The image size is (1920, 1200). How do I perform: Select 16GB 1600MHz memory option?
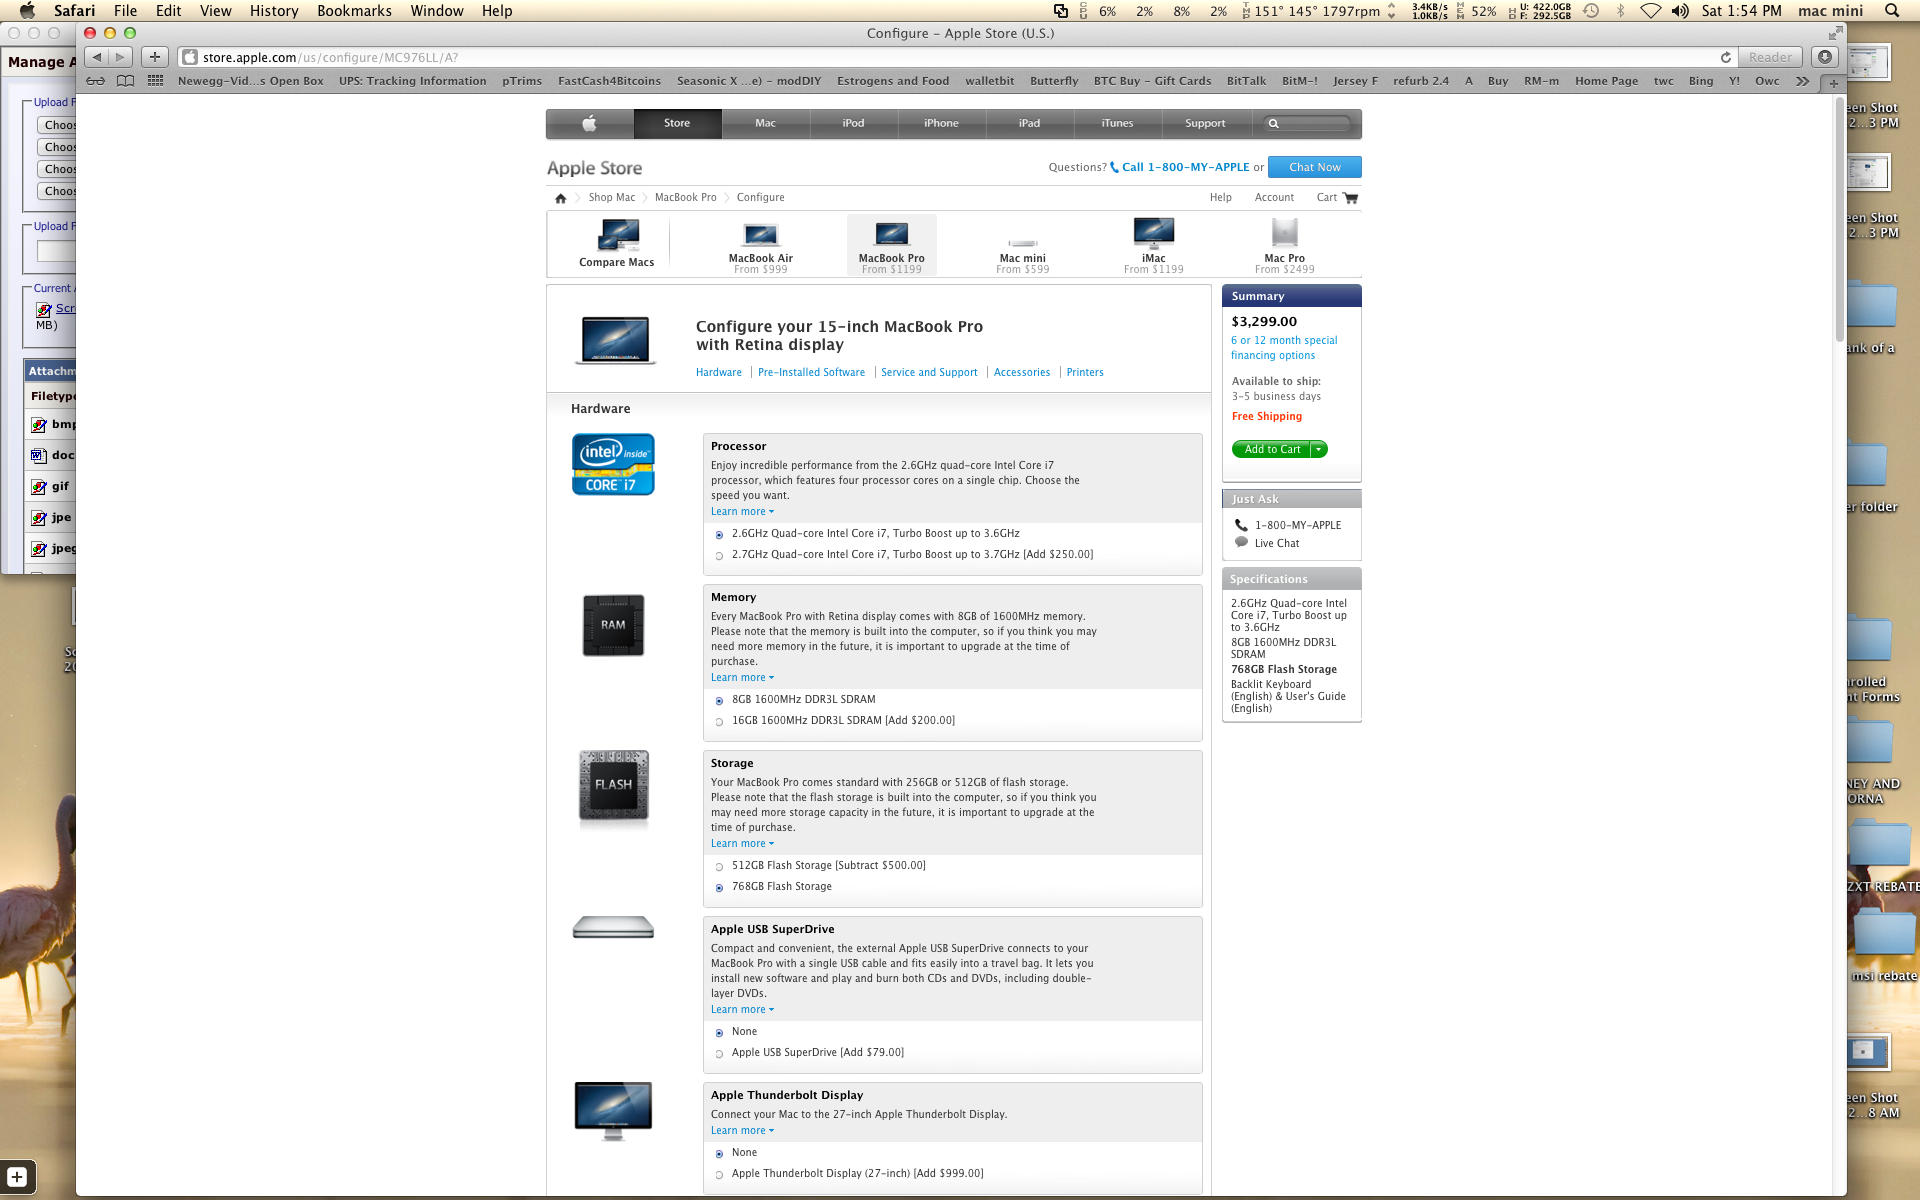click(719, 722)
